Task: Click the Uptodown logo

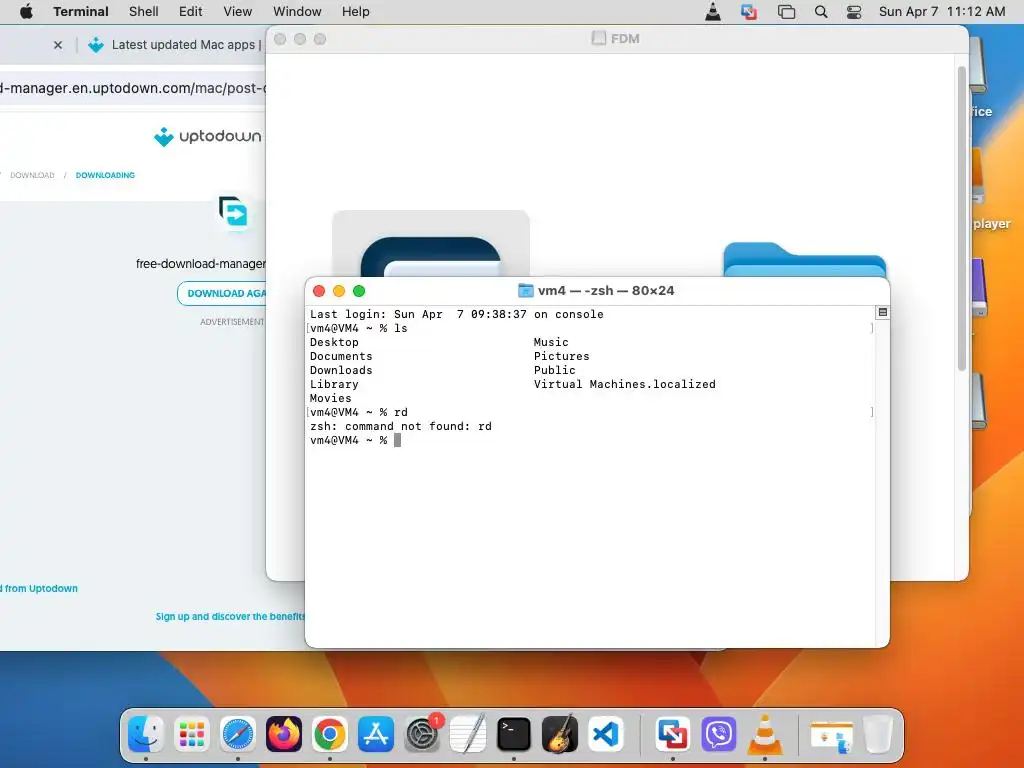Action: click(x=208, y=136)
